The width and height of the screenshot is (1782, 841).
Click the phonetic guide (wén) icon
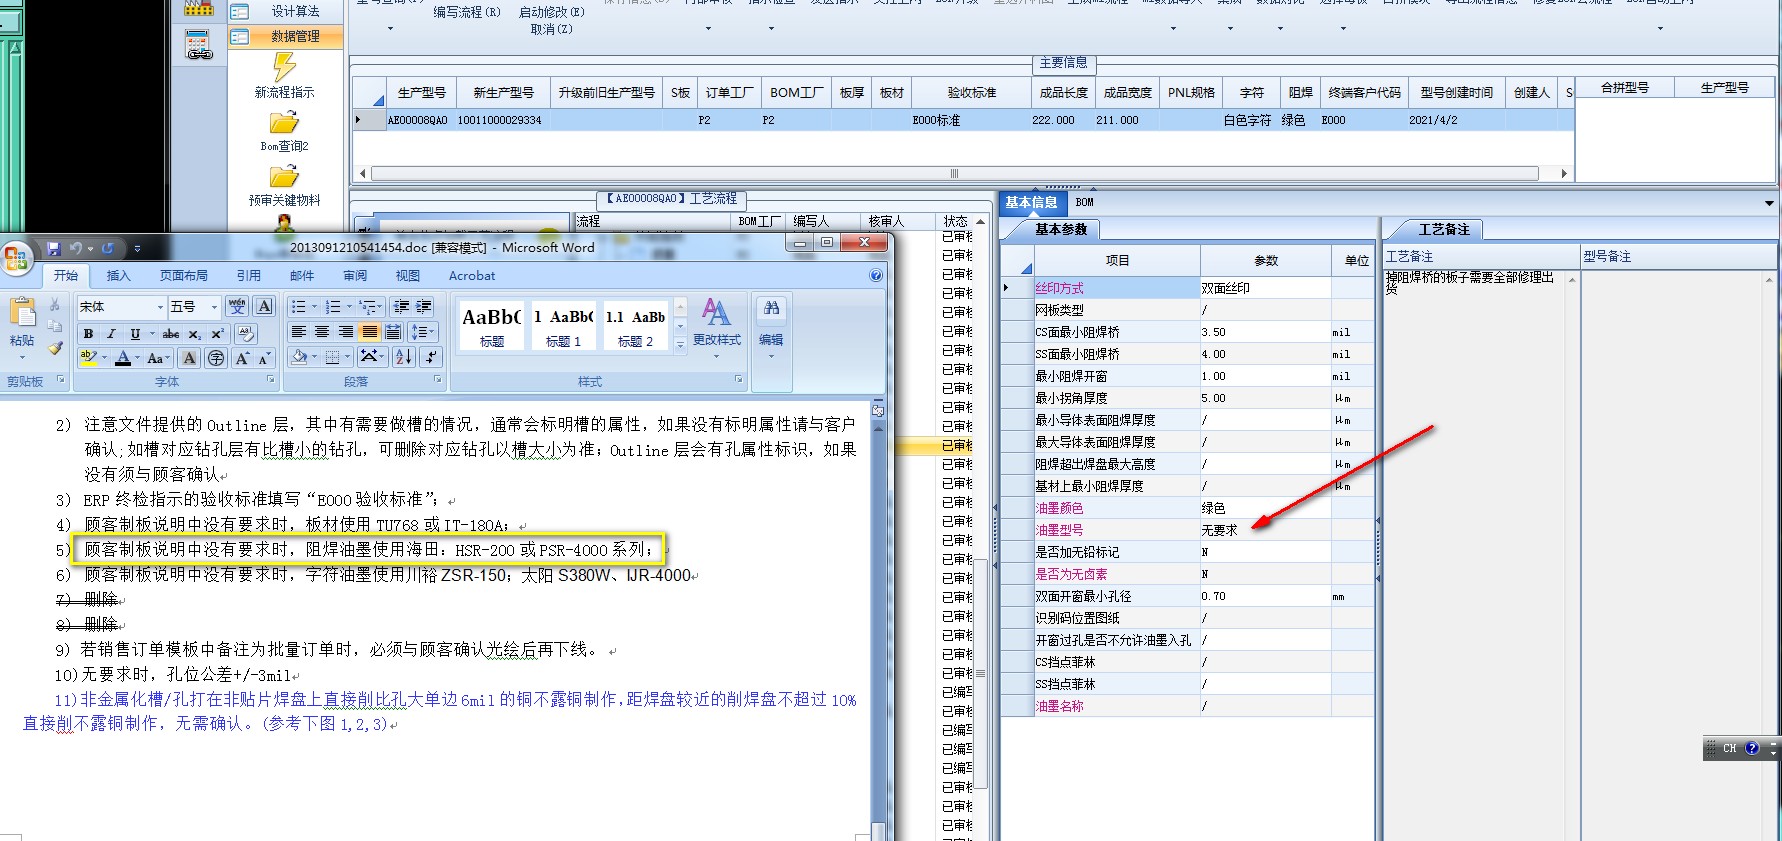click(x=237, y=306)
